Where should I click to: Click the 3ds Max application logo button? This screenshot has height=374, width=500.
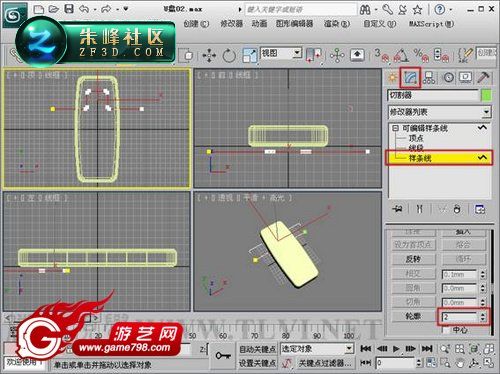[14, 15]
